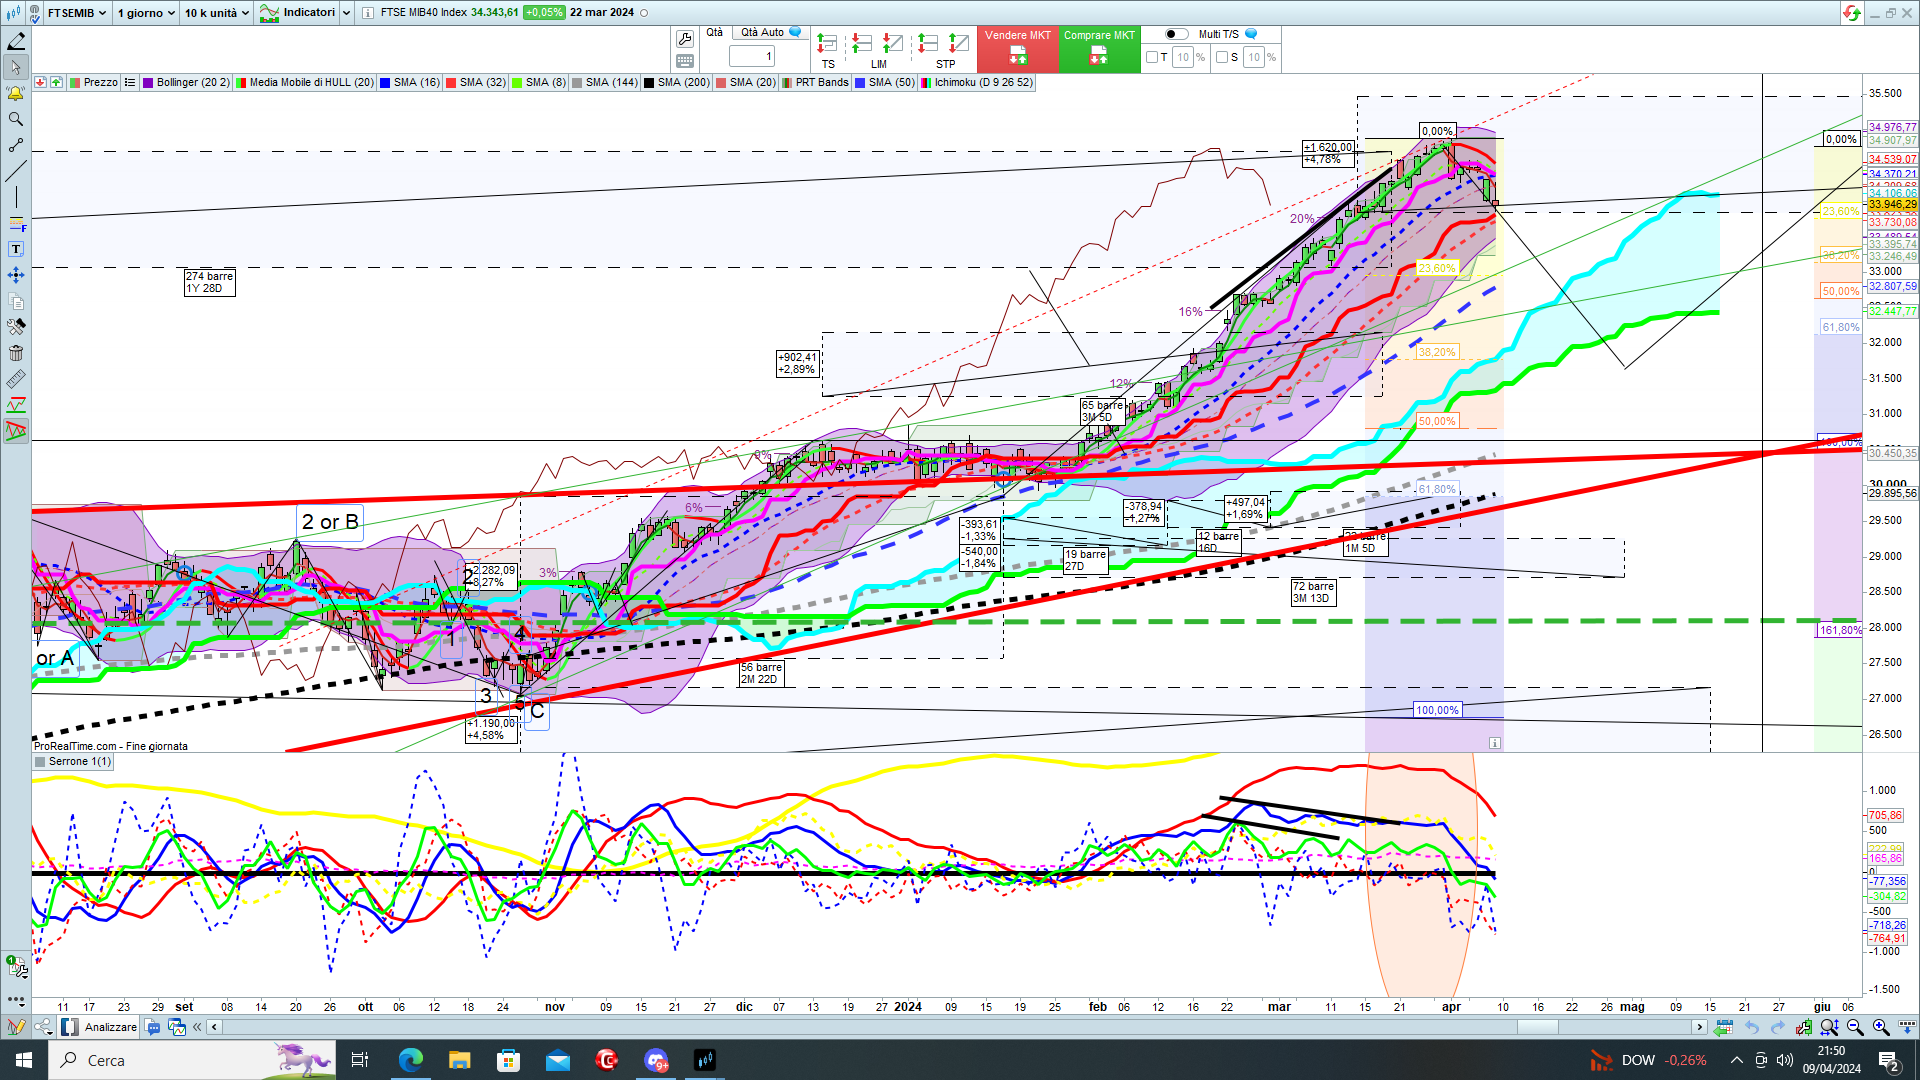
Task: Click the green up-arrow icon left of Prezzo
Action: click(x=56, y=83)
